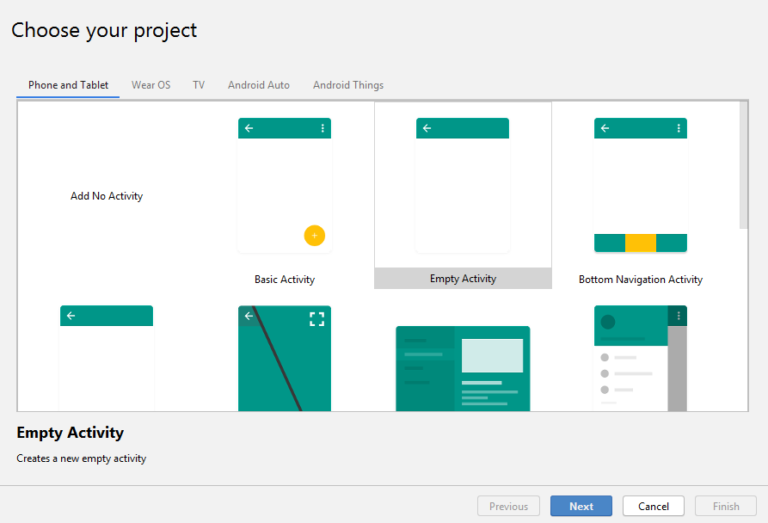Image resolution: width=768 pixels, height=523 pixels.
Task: Select the Phone and Tablet tab
Action: 68,85
